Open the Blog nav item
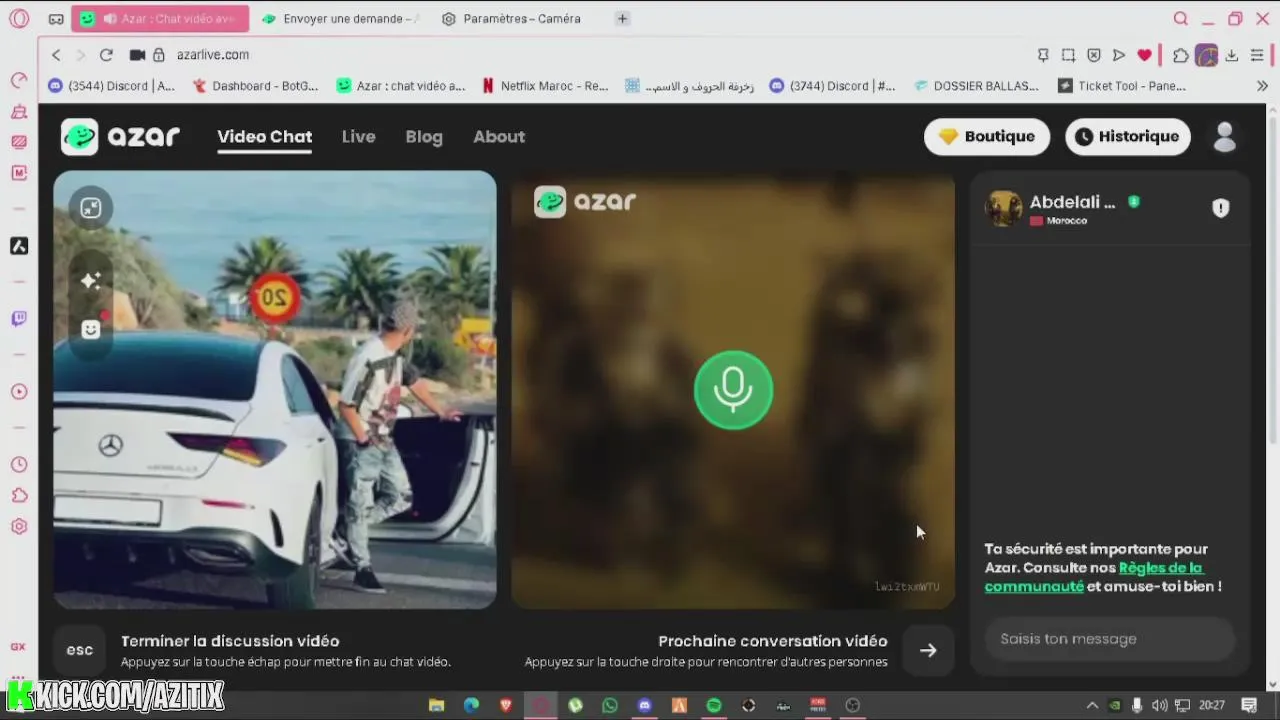 [424, 137]
